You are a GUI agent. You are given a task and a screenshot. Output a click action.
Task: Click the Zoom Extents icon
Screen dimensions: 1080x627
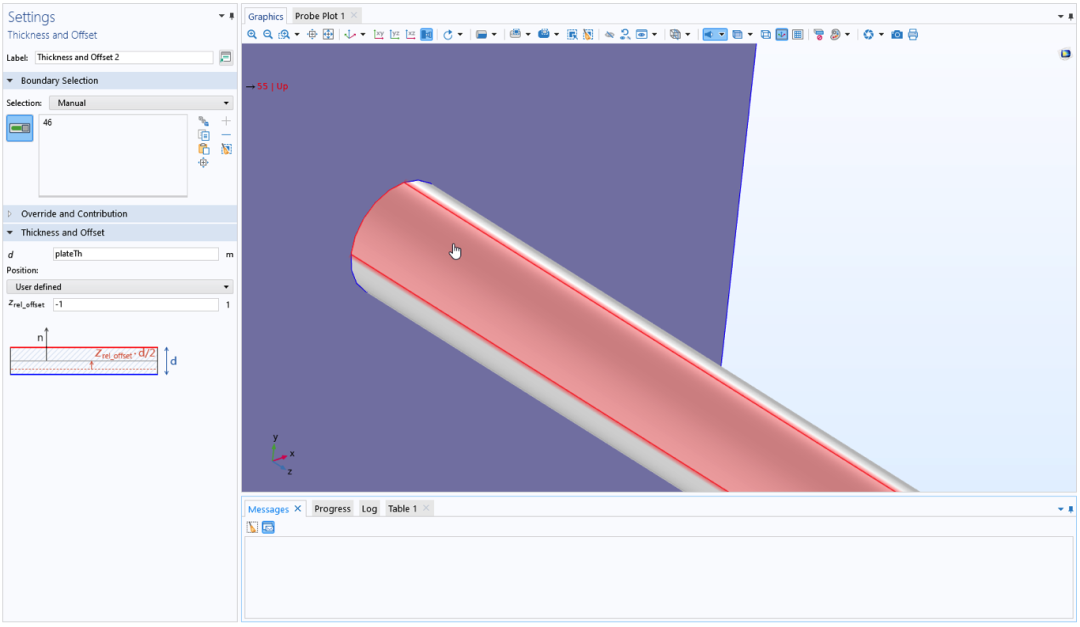point(329,34)
